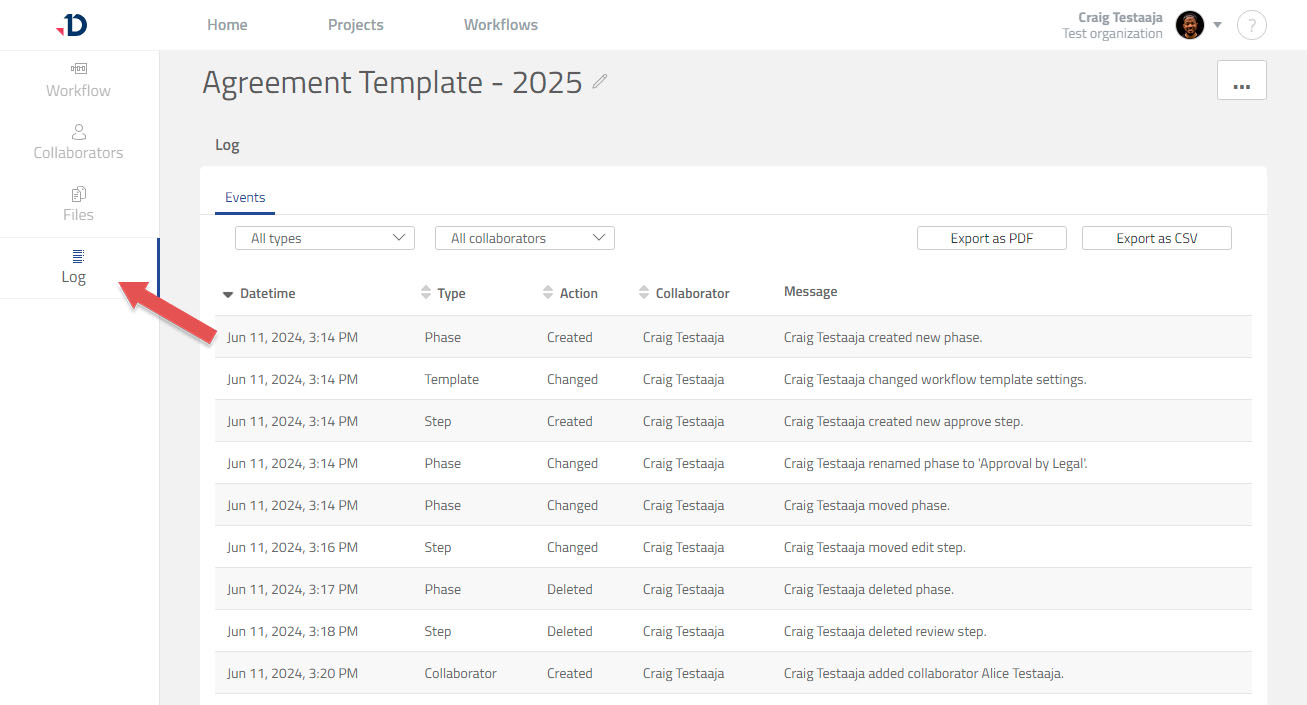Toggle sort order on the Type column
1307x705 pixels.
pyautogui.click(x=426, y=292)
